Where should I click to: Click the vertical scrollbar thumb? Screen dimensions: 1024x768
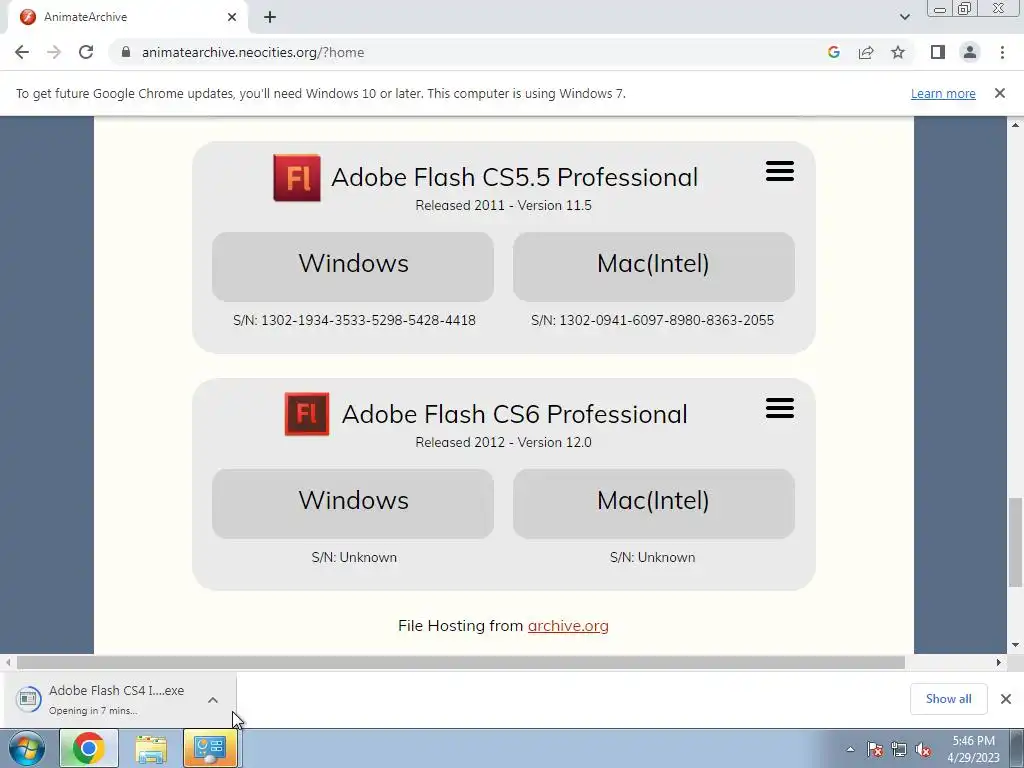point(1015,542)
